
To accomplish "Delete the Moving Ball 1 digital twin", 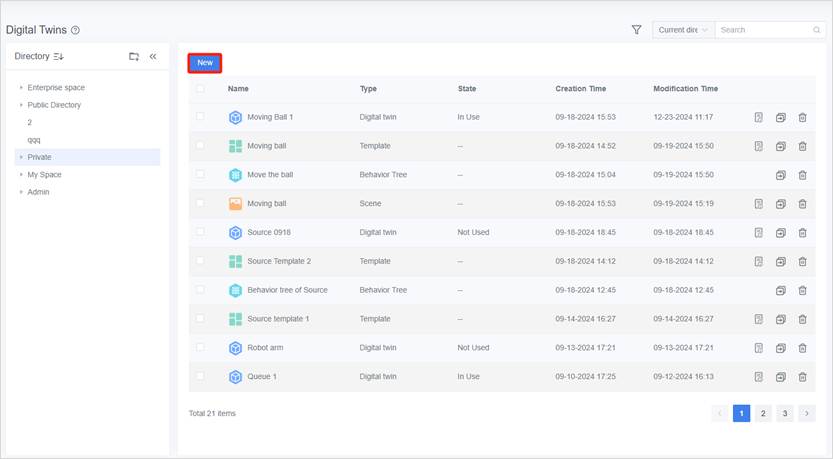I will (x=802, y=117).
